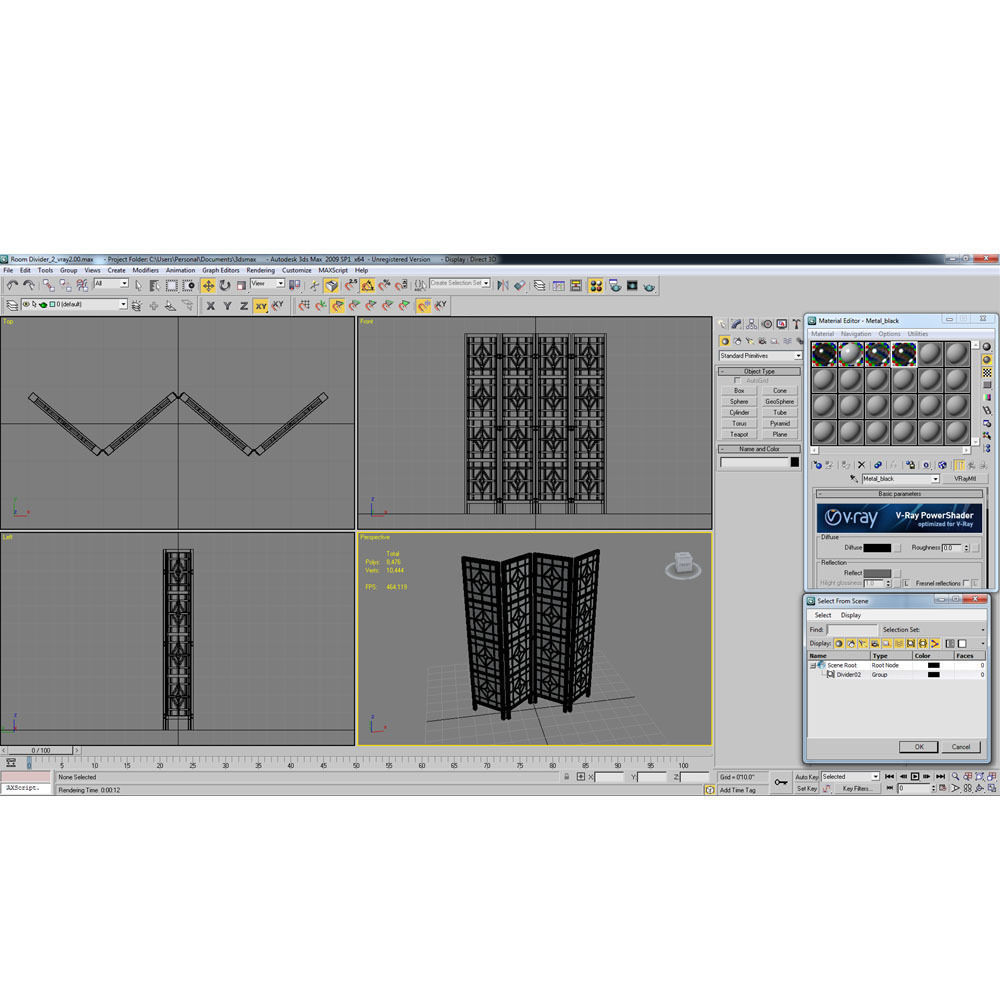
Task: Open the Create Selection Set dropdown
Action: (x=460, y=283)
